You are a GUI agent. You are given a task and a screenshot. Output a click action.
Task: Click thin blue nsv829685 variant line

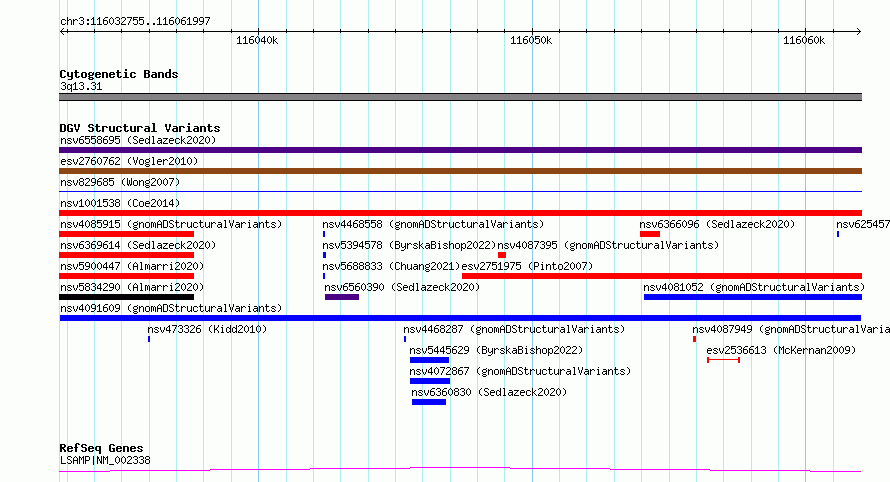(x=460, y=191)
